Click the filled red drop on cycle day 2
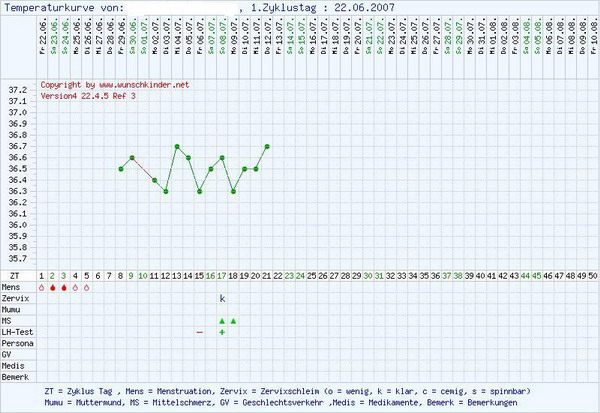Image resolution: width=600 pixels, height=413 pixels. (x=52, y=287)
